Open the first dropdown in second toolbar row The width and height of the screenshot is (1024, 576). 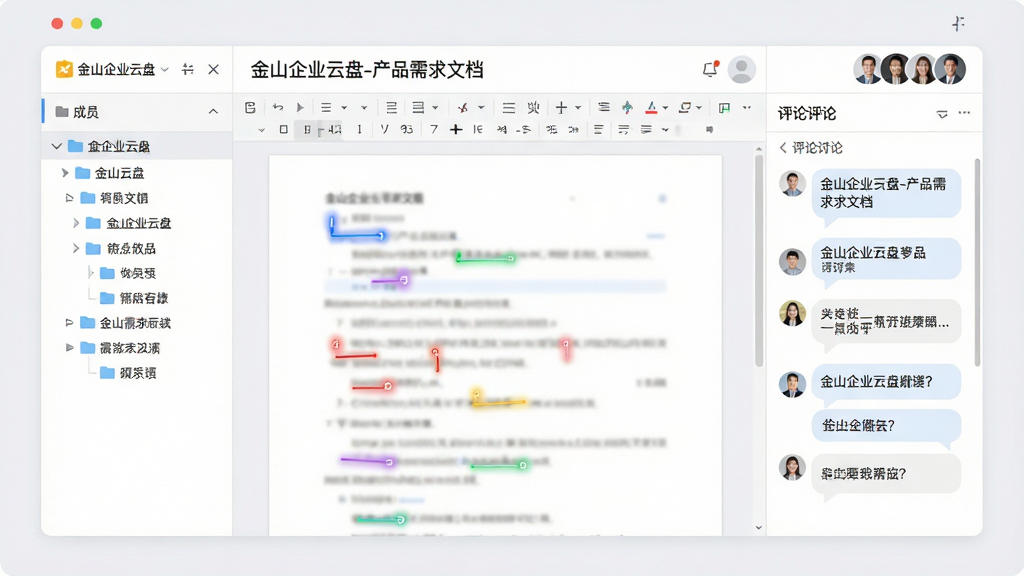point(261,130)
